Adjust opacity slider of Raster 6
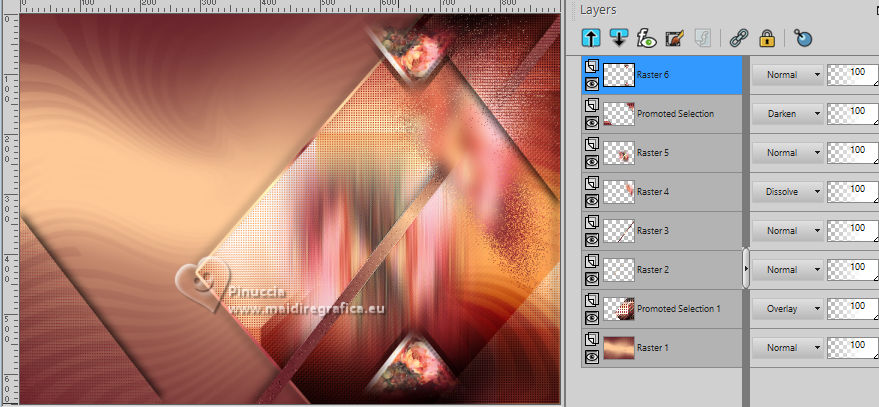879x407 pixels. tap(853, 75)
